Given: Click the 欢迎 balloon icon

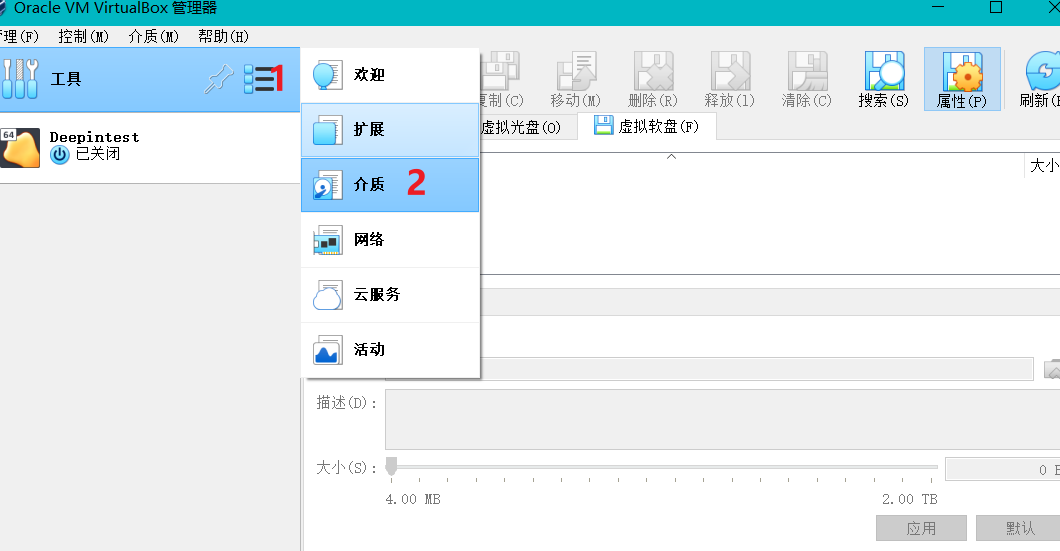Looking at the screenshot, I should pyautogui.click(x=327, y=75).
